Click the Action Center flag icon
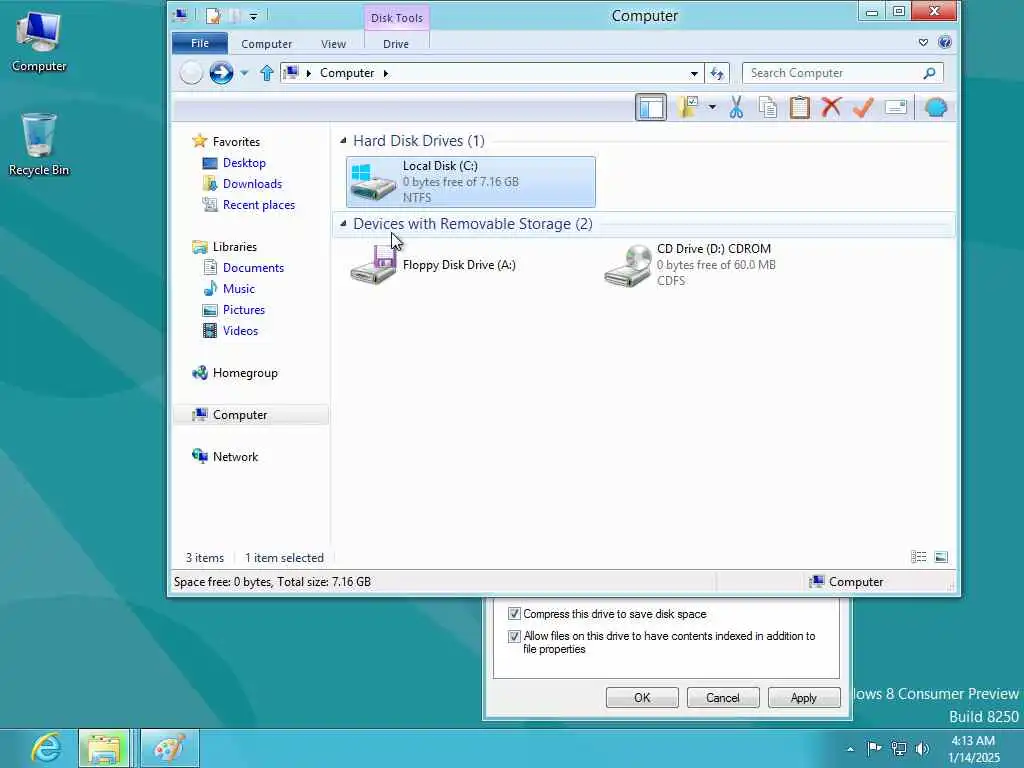The height and width of the screenshot is (768, 1024). [x=873, y=748]
